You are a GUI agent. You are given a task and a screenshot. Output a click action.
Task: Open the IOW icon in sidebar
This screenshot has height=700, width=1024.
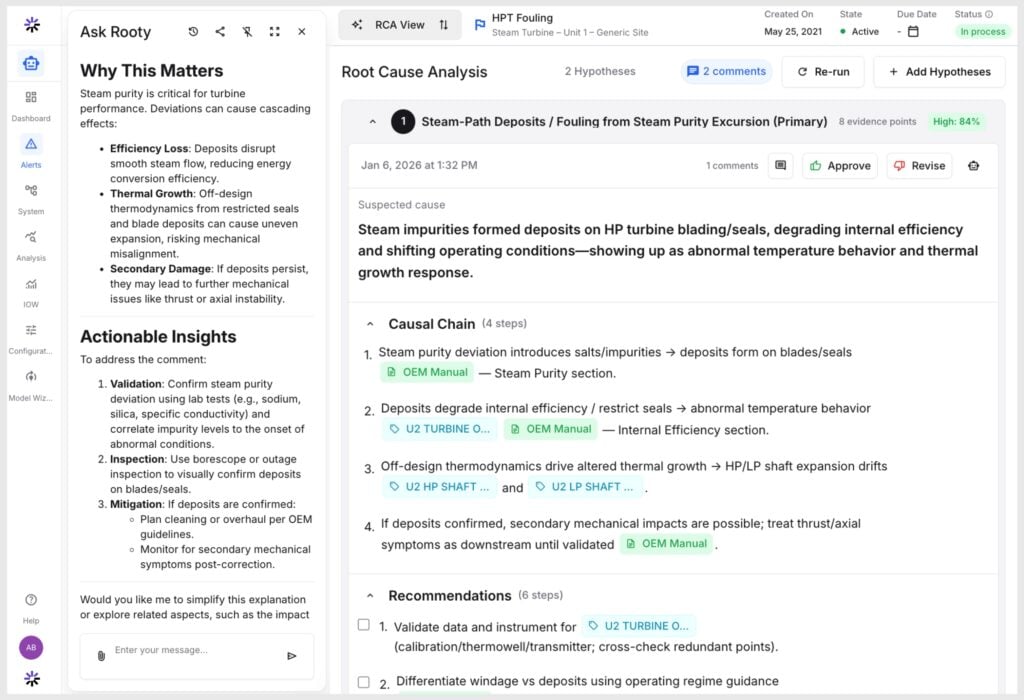[x=31, y=283]
